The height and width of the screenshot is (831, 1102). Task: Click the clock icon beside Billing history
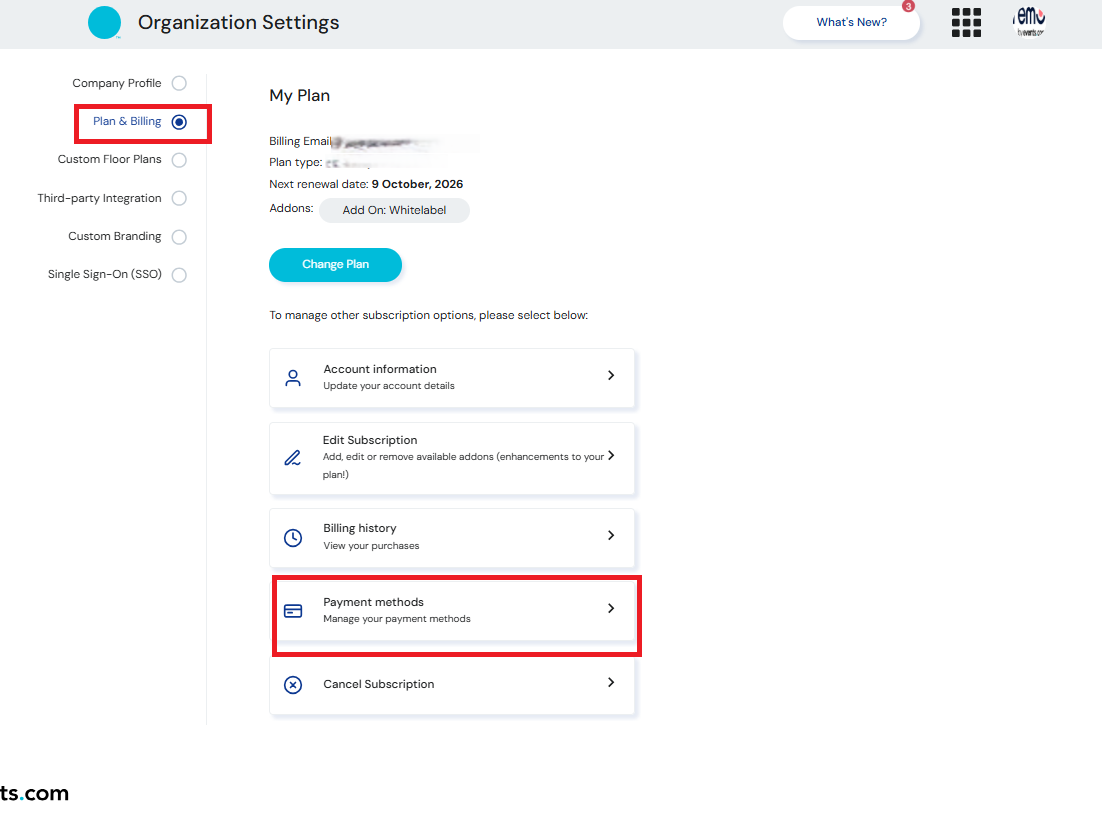tap(293, 538)
